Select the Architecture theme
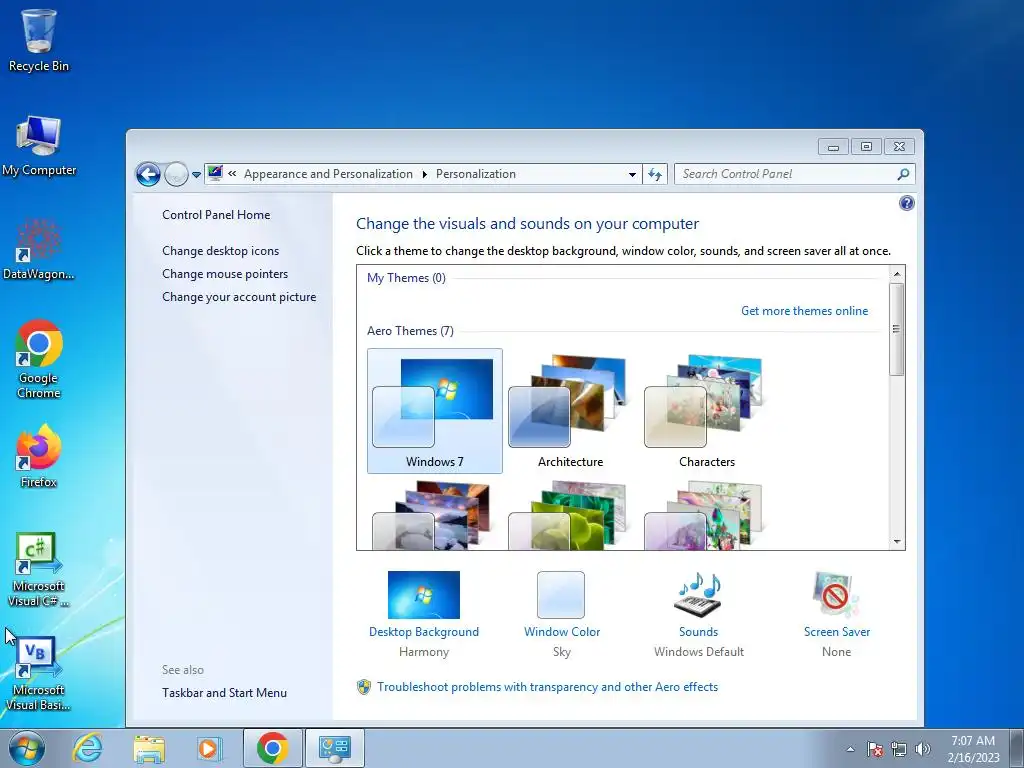The width and height of the screenshot is (1024, 768). [570, 411]
